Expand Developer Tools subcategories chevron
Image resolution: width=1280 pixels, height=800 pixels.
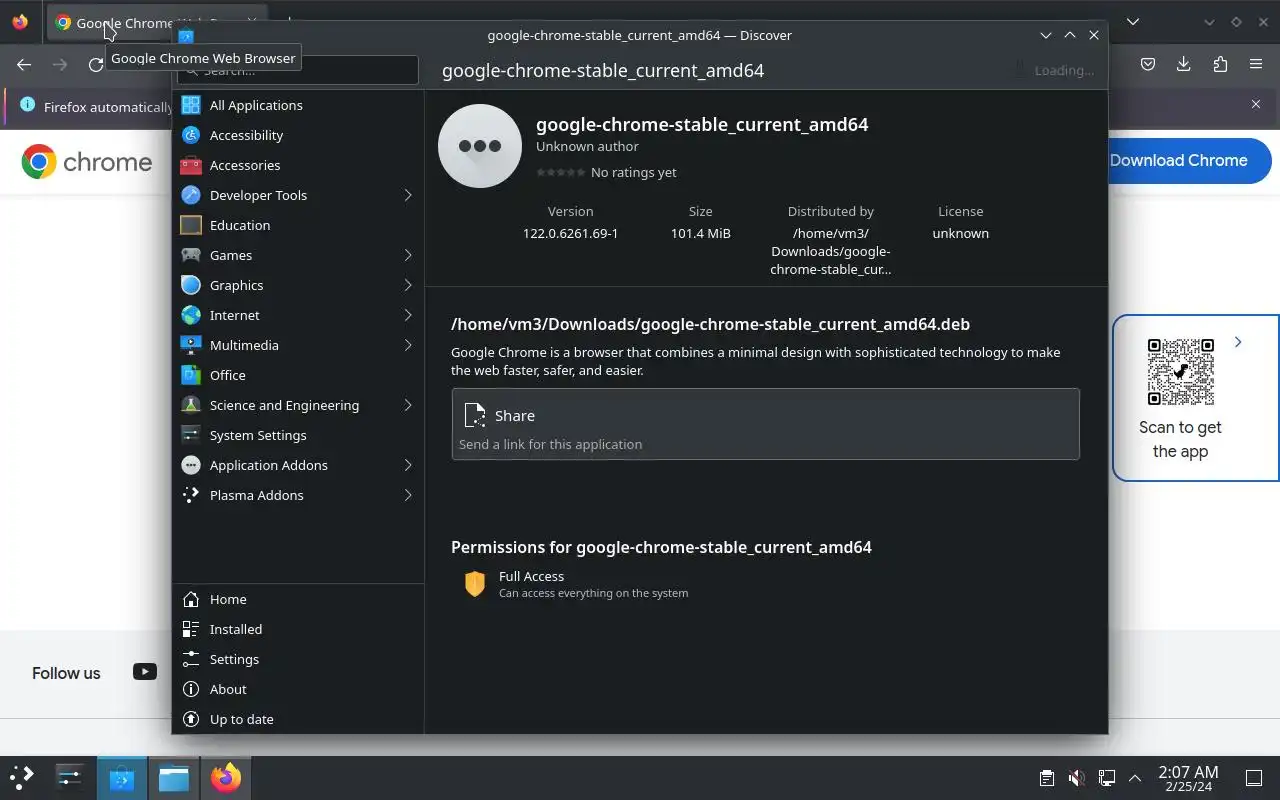coord(408,195)
